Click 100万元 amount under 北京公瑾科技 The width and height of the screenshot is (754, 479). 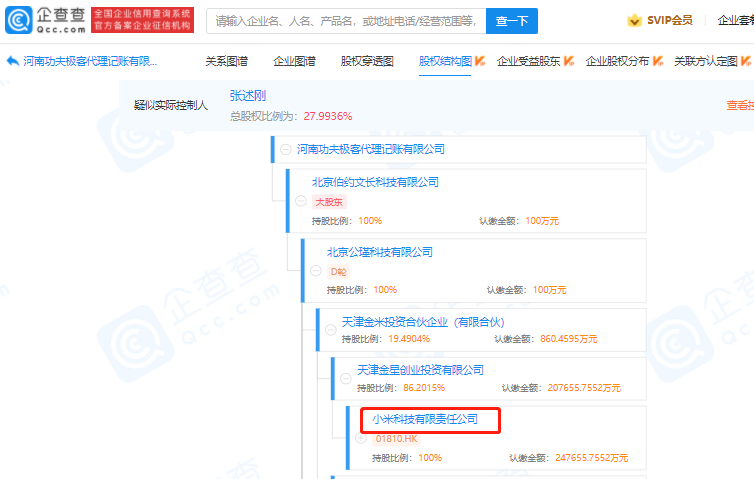point(550,290)
